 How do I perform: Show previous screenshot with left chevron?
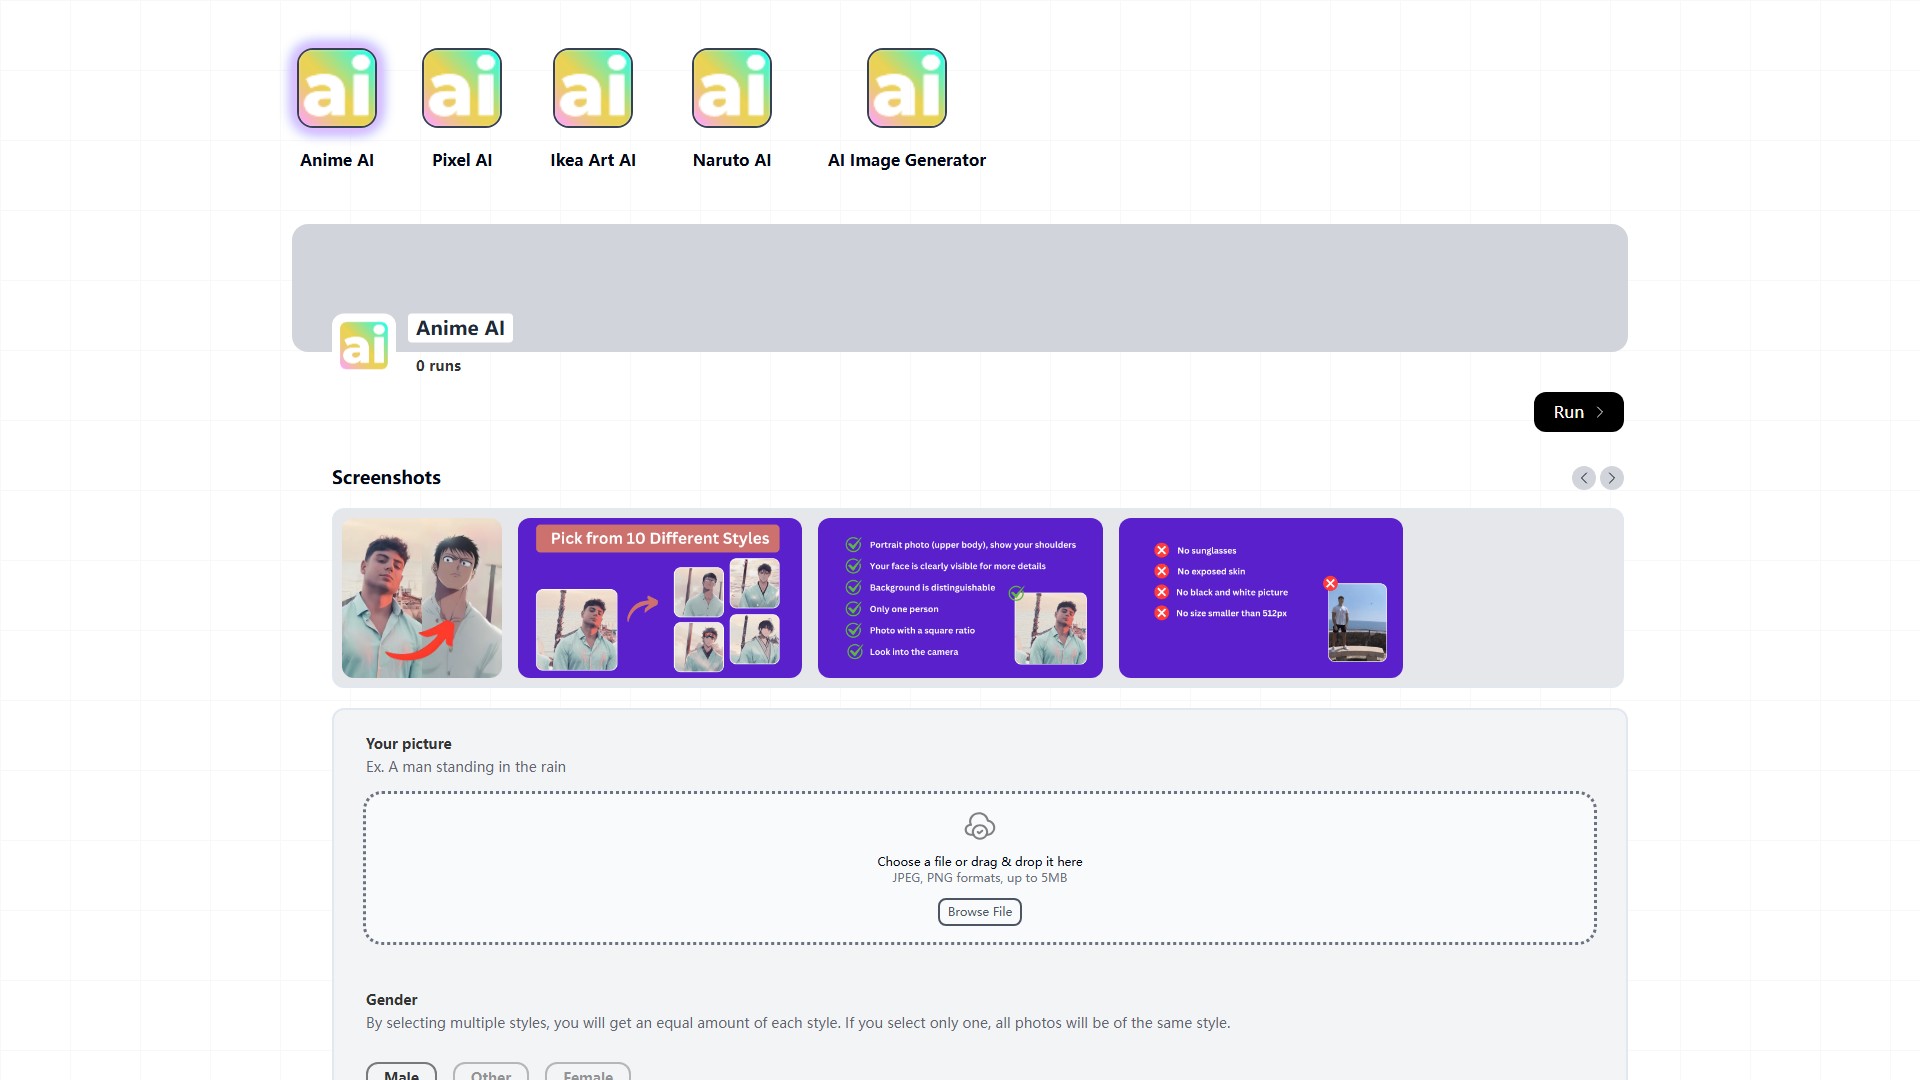[1583, 478]
